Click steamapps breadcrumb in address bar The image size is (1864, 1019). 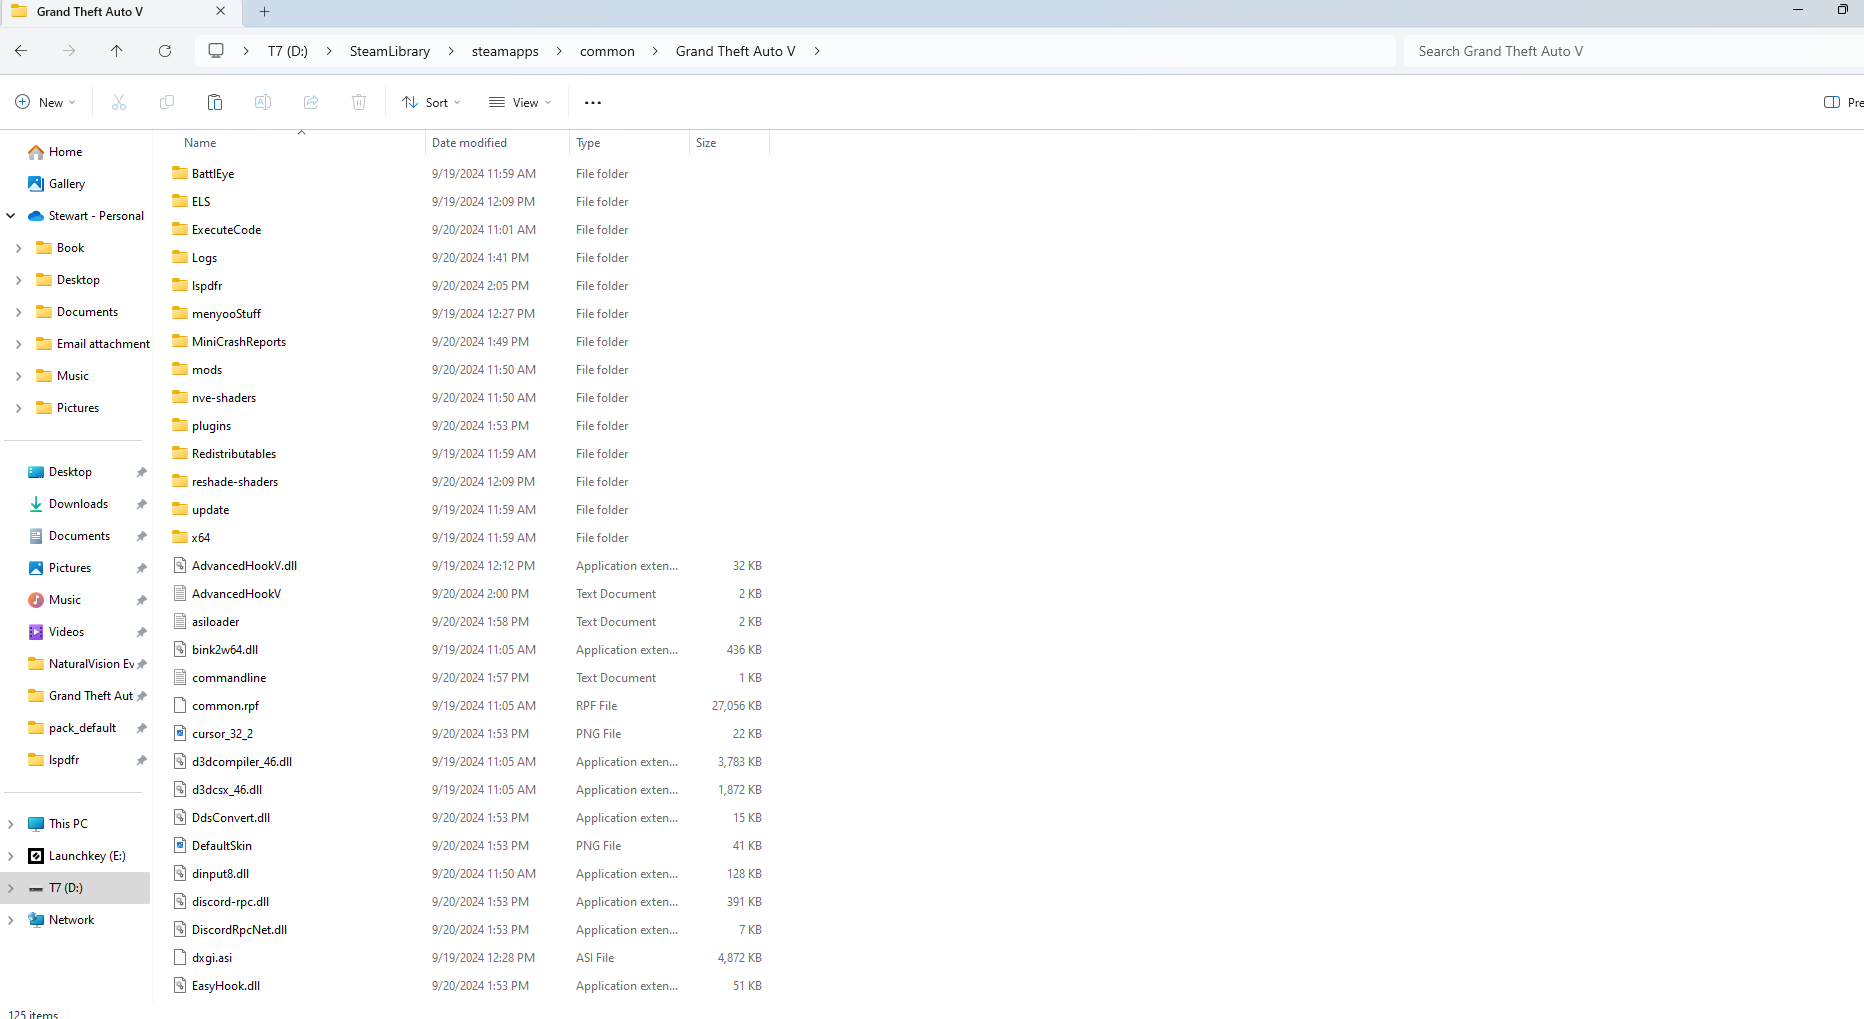(505, 51)
